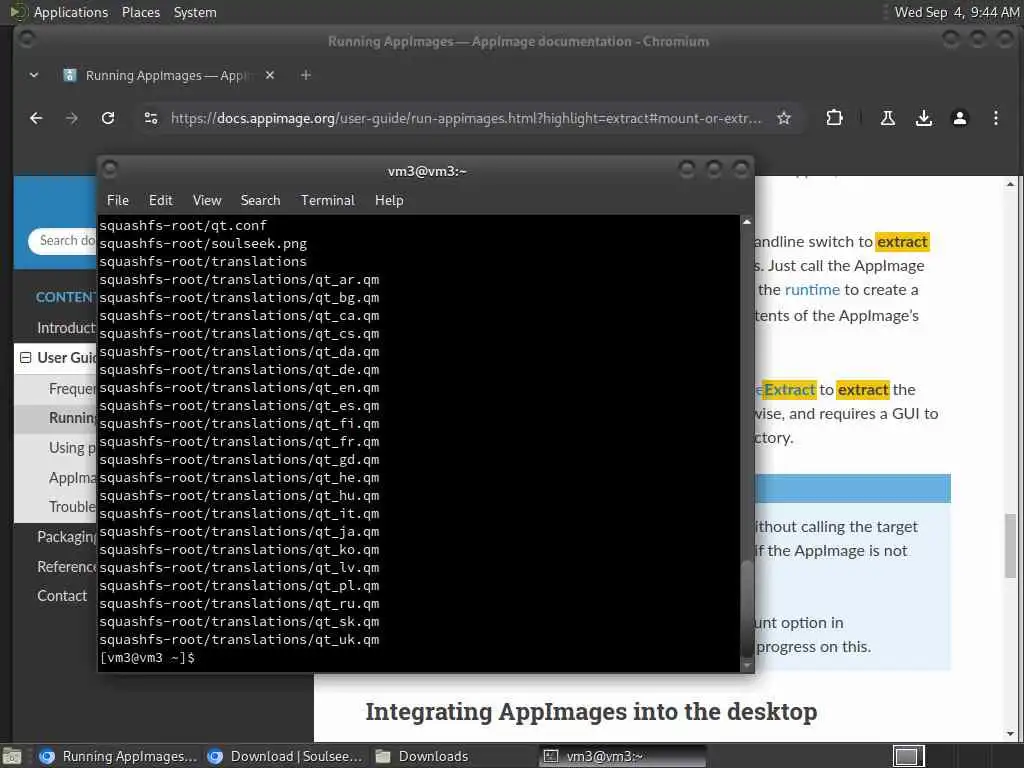Click the browser page scroll down arrow
The image size is (1024, 768).
(1010, 734)
